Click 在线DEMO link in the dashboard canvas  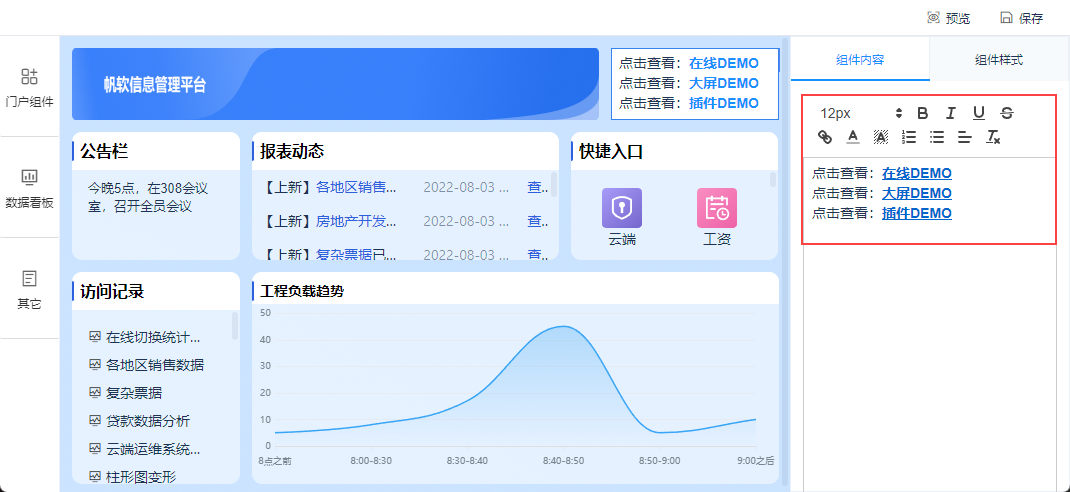(x=723, y=63)
